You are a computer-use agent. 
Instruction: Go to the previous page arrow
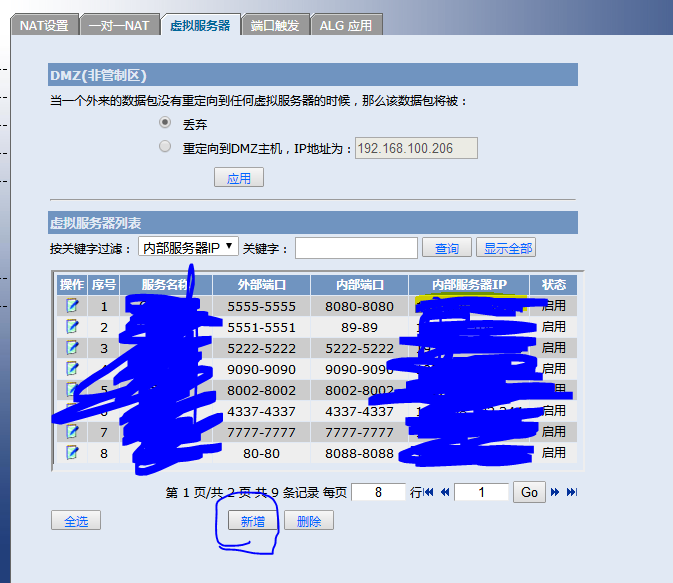[445, 492]
